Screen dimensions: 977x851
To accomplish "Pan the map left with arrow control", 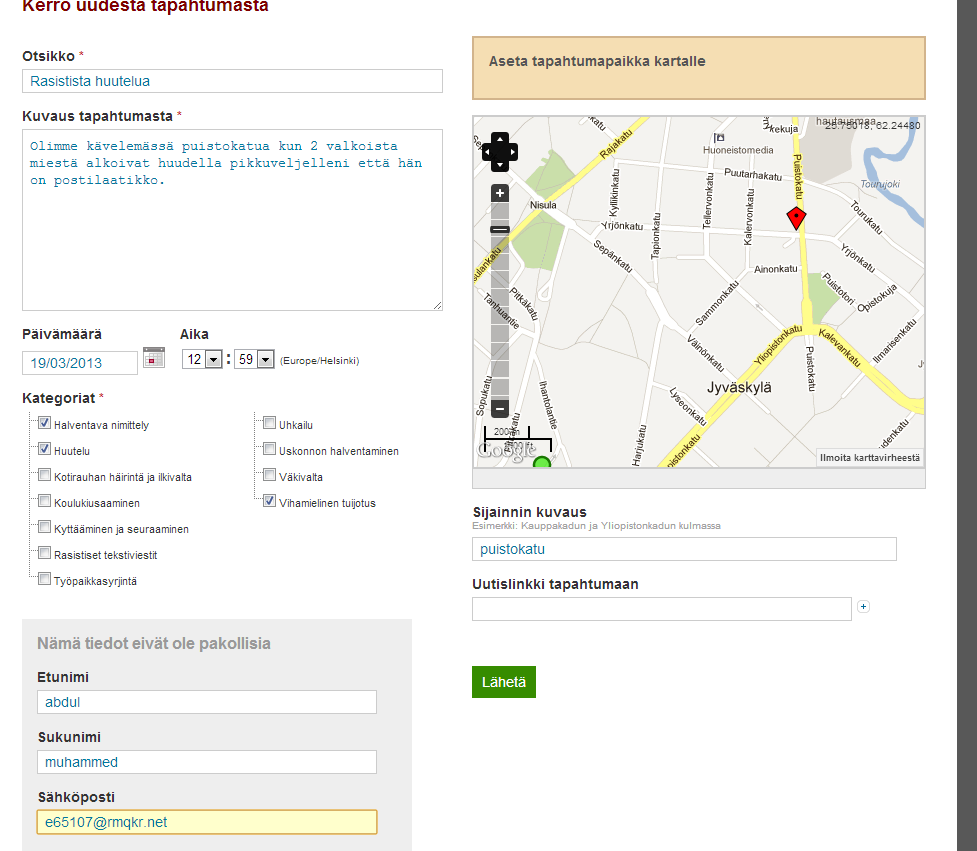I will [488, 152].
